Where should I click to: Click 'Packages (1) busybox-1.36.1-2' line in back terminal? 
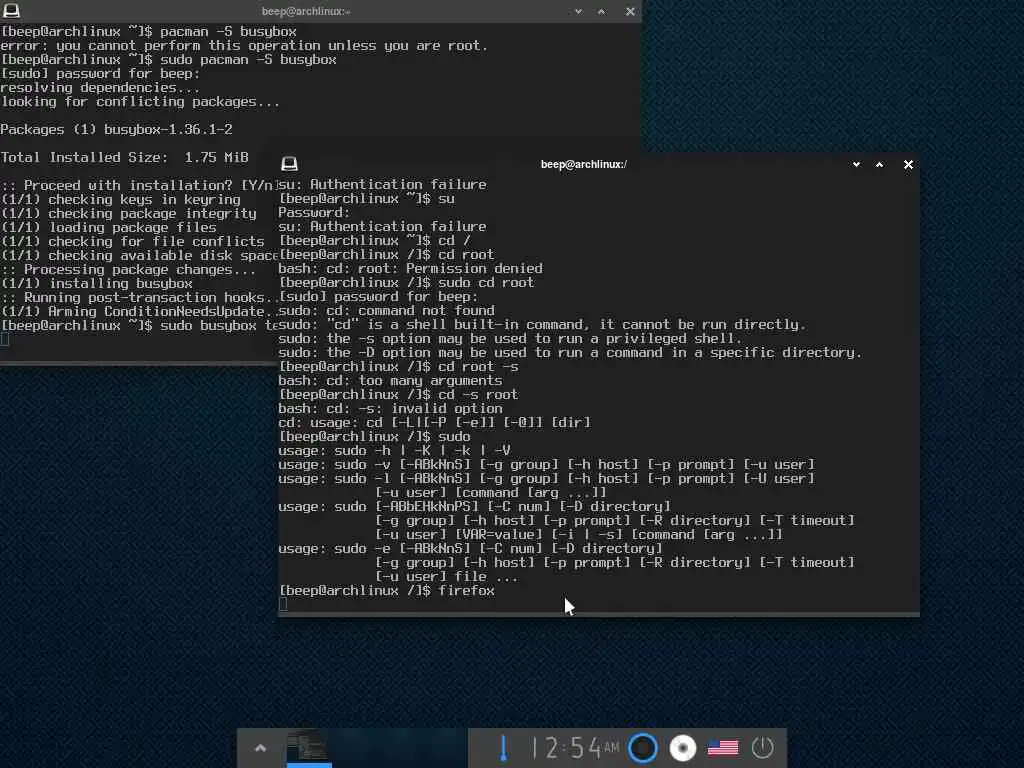pyautogui.click(x=116, y=129)
